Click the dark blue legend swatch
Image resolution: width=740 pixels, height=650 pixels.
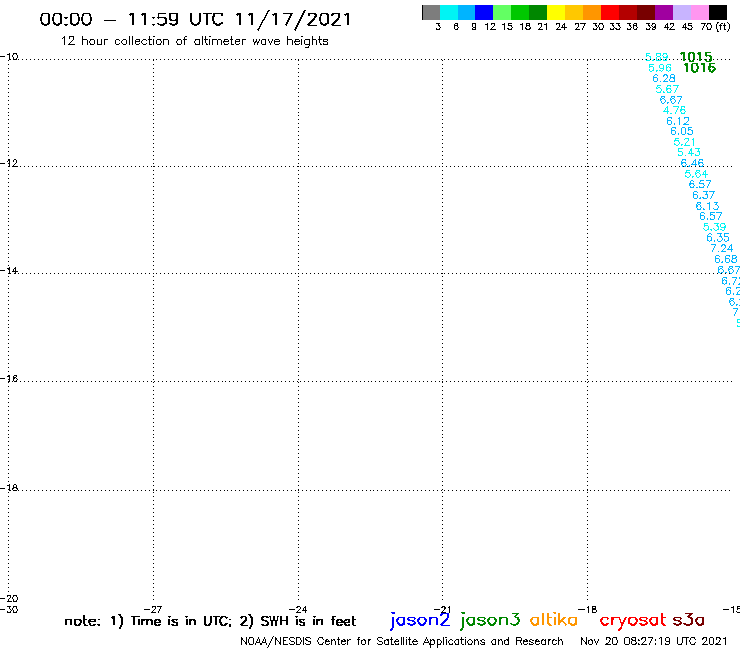coord(484,12)
